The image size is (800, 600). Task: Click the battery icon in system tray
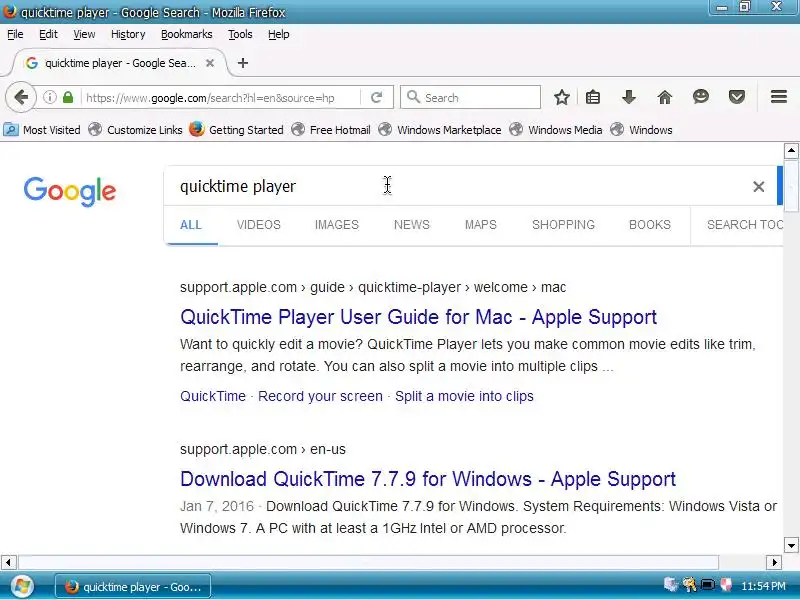(707, 585)
